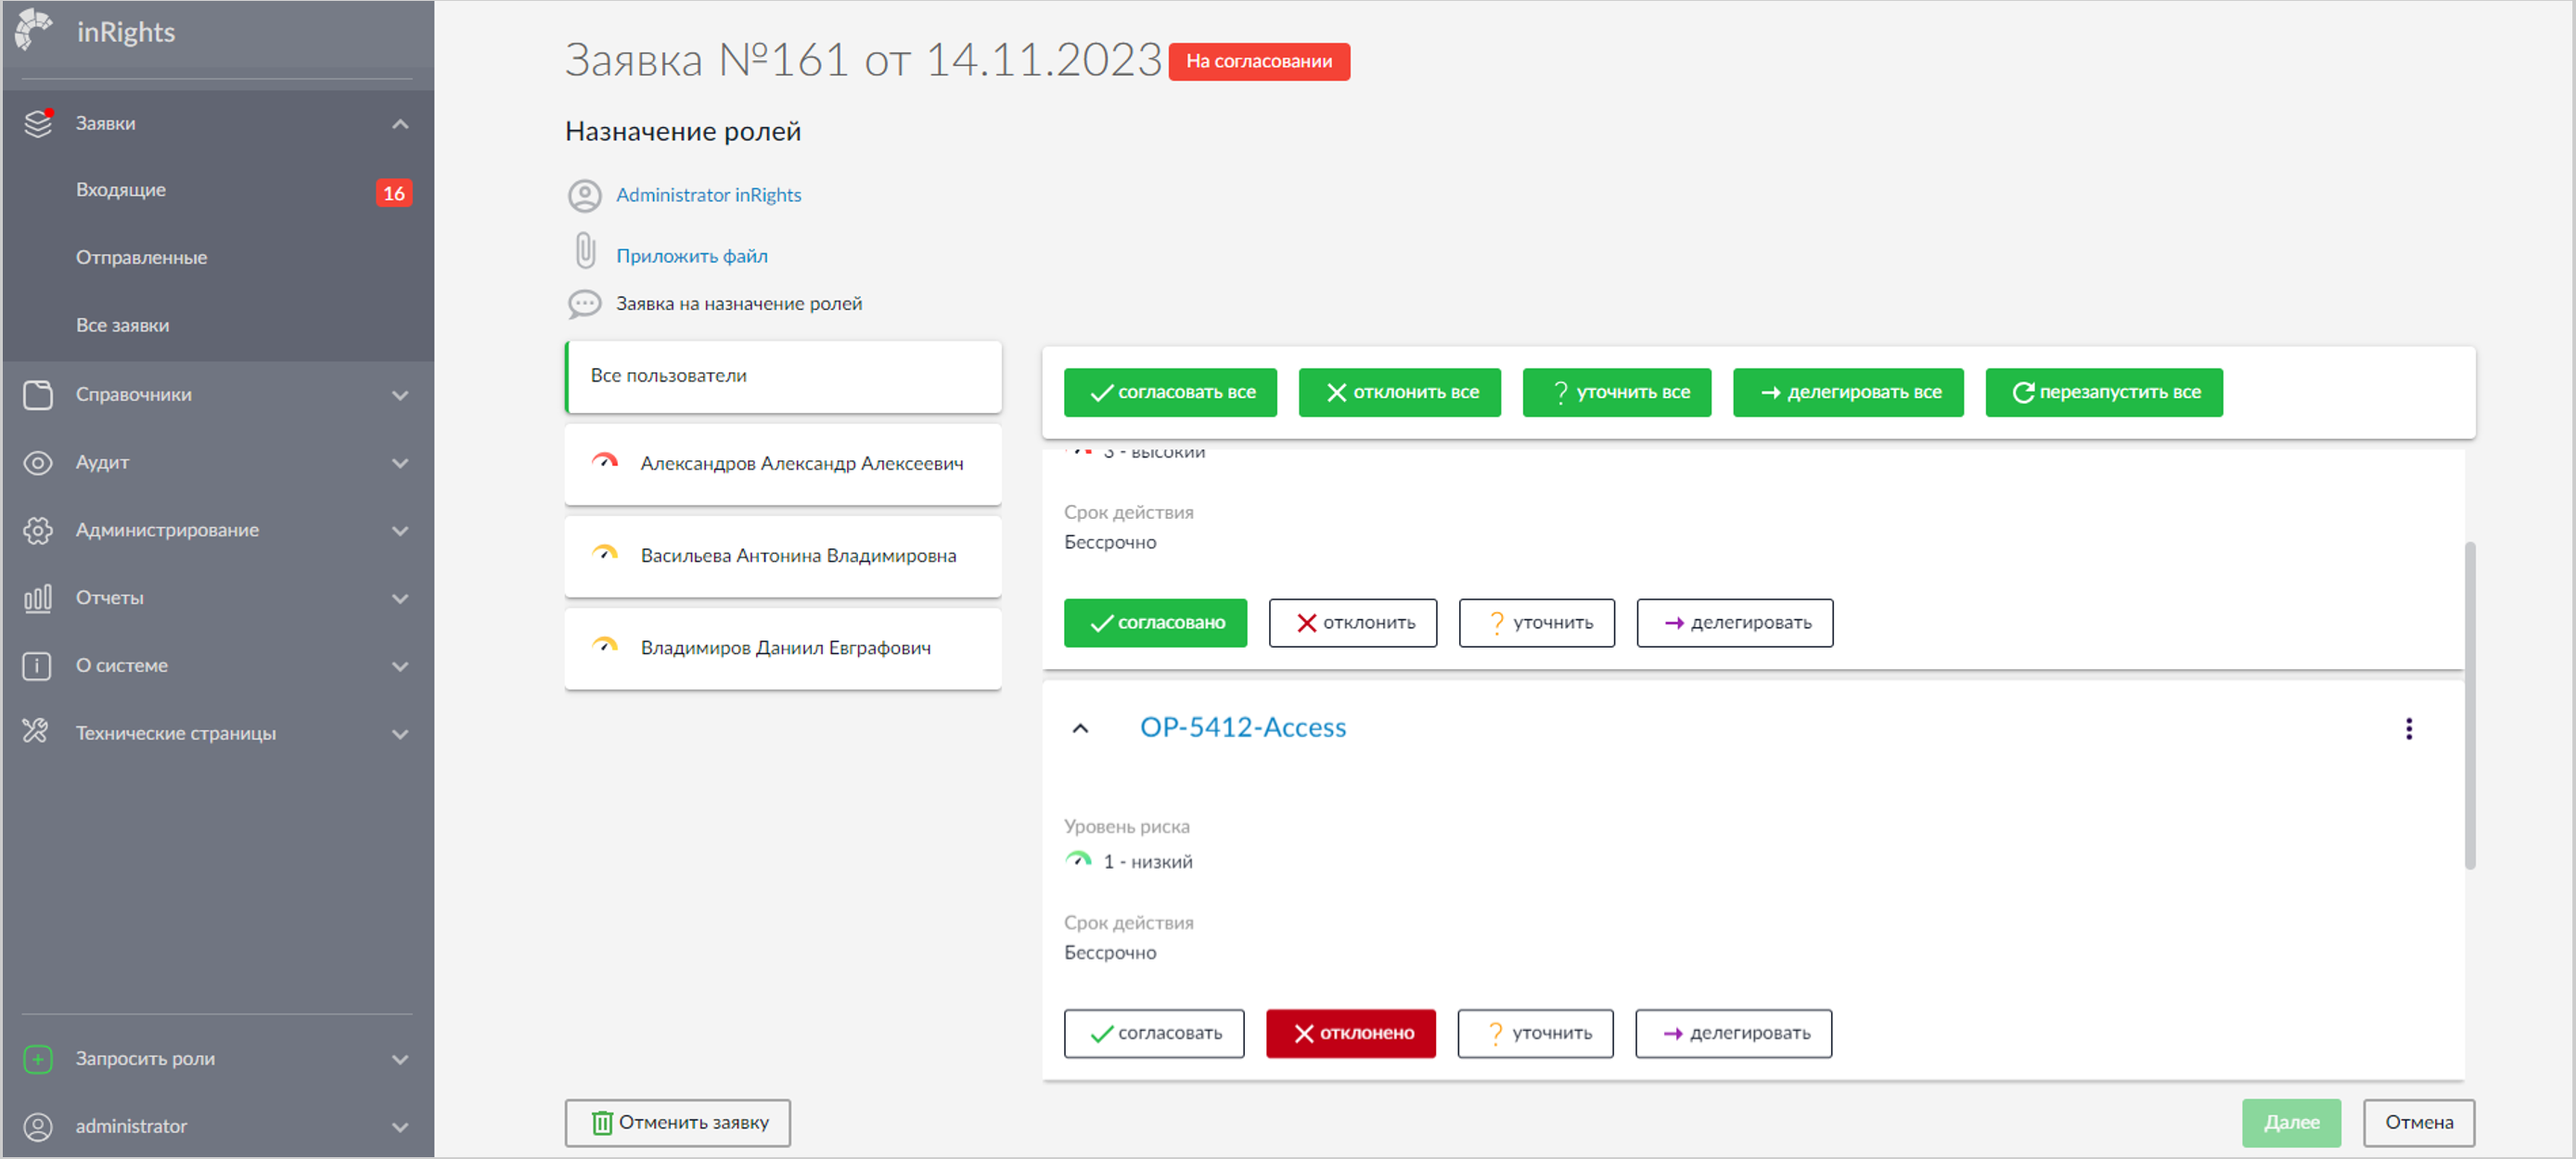2576x1159 pixels.
Task: Click the roles list vertical scrollbar
Action: point(2469,705)
